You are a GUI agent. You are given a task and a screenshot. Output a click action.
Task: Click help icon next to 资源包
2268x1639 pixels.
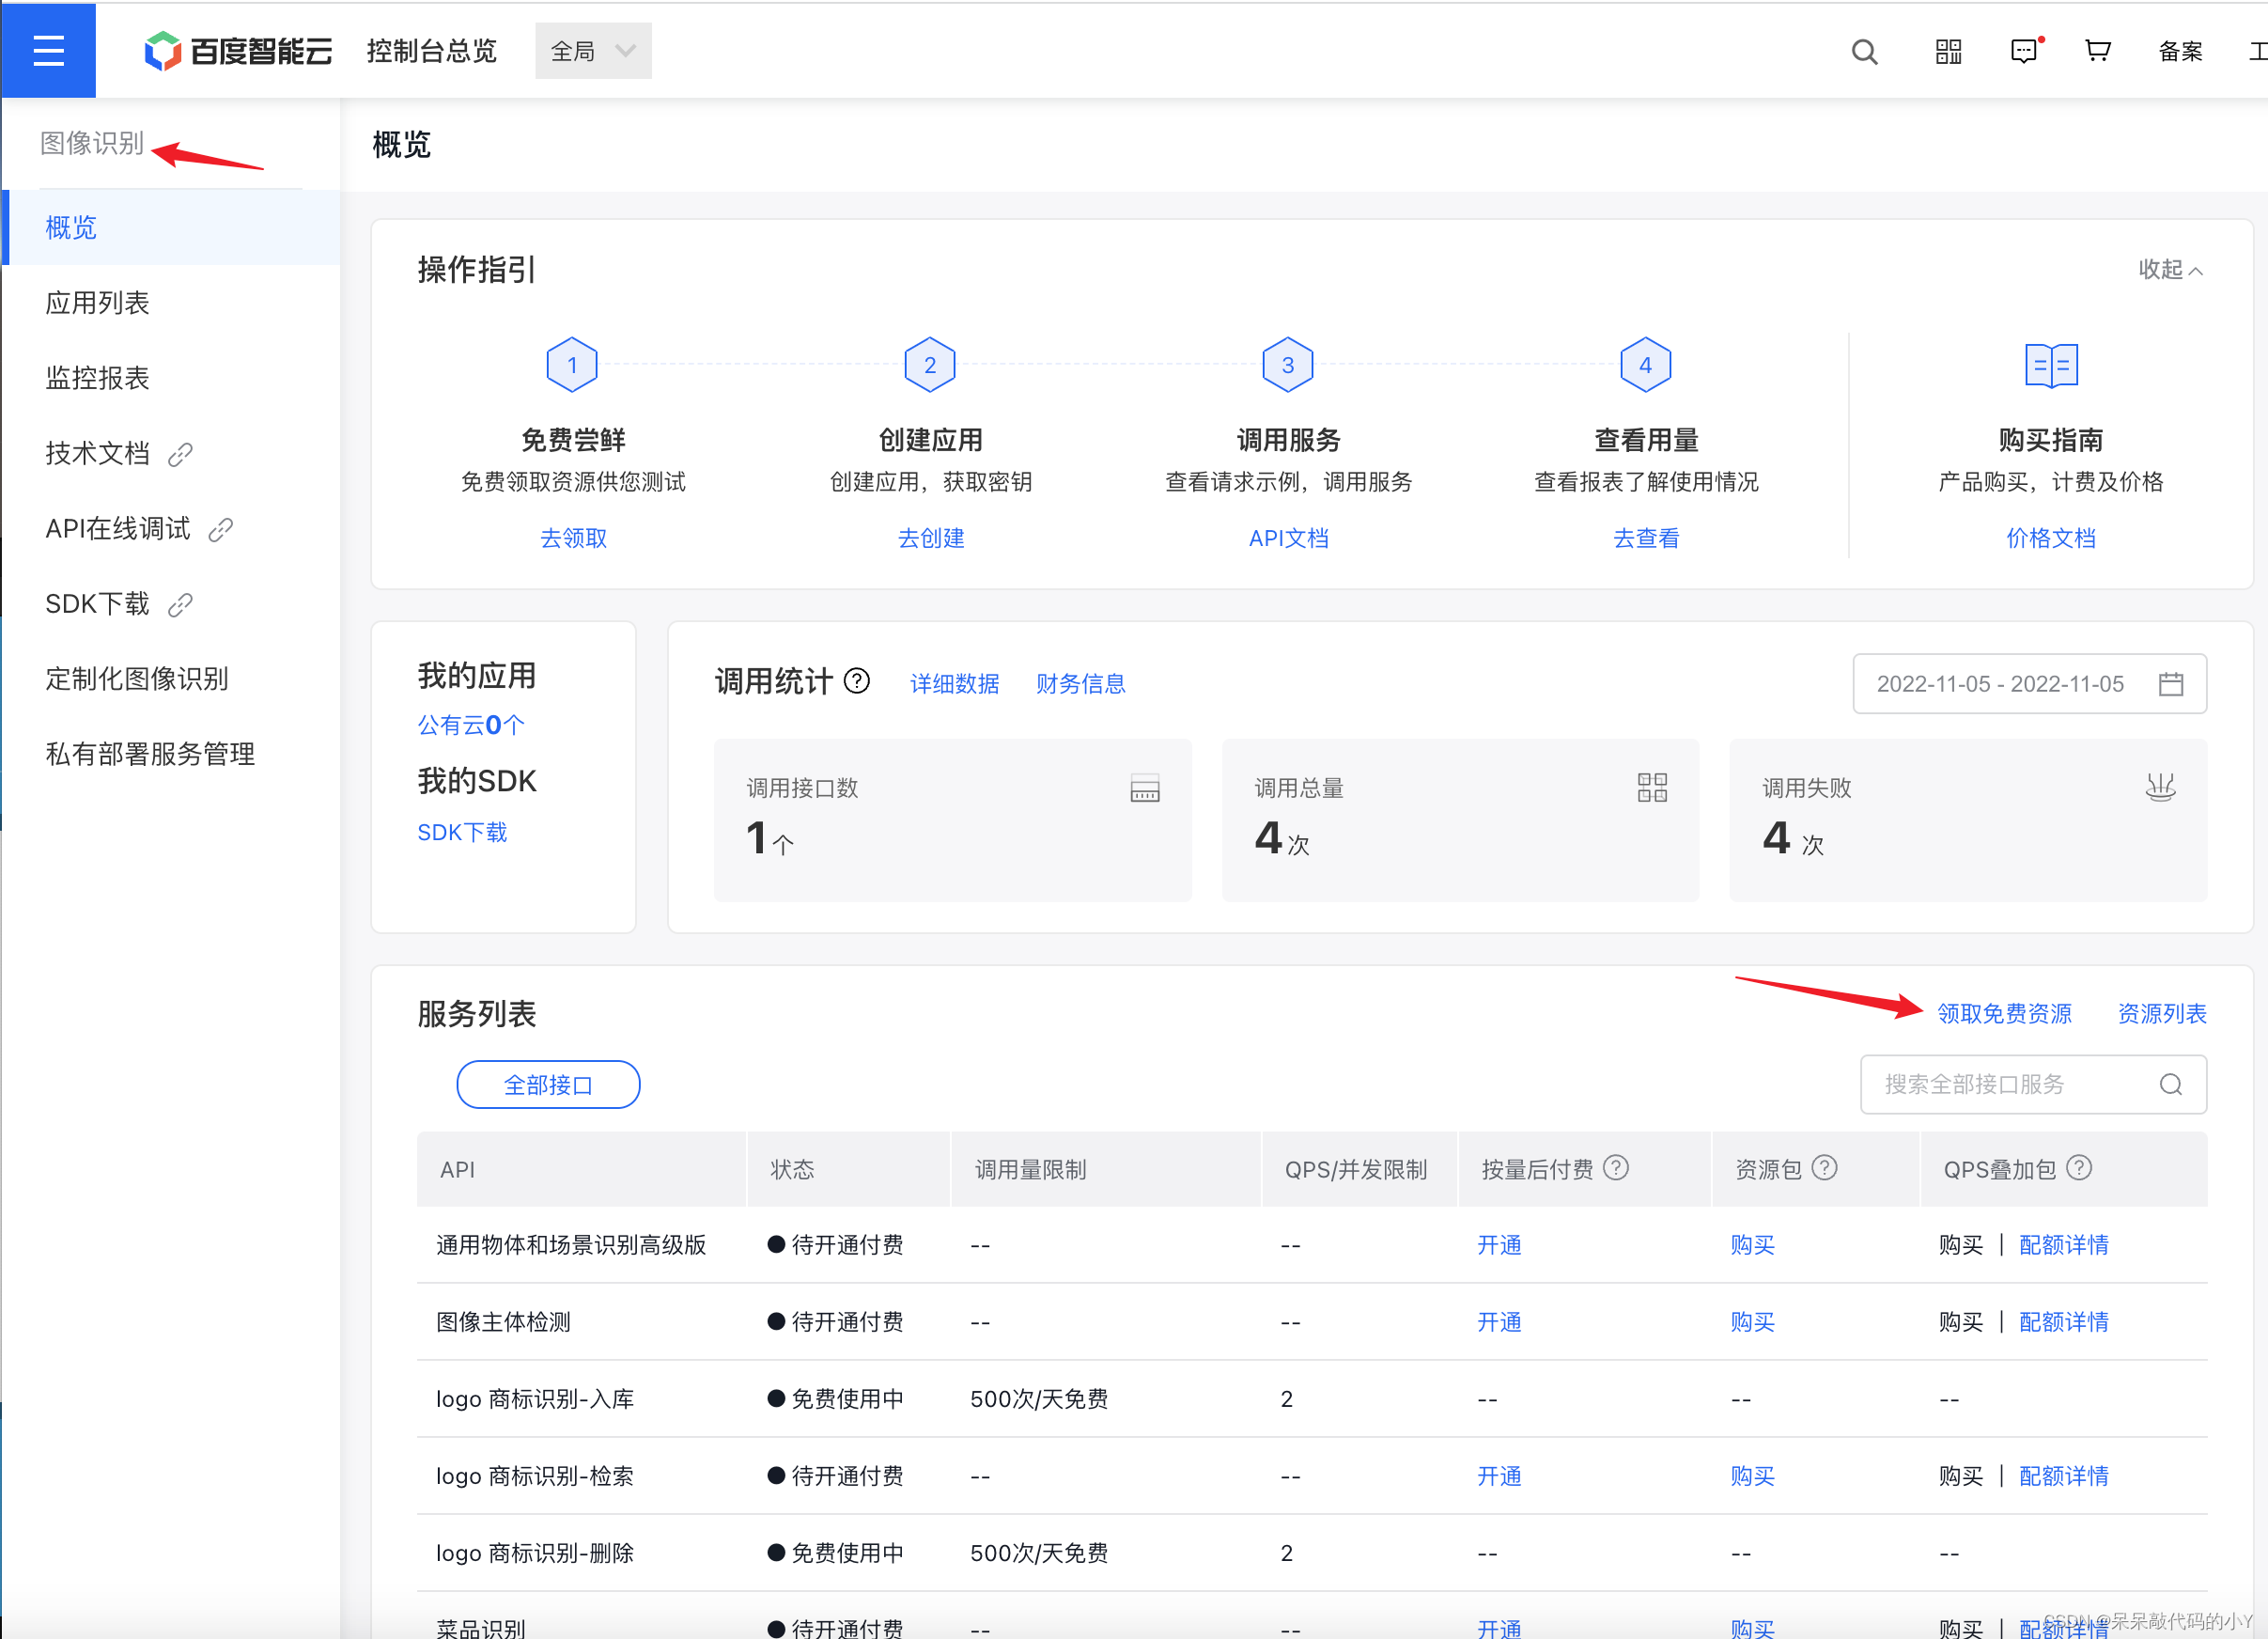[x=1824, y=1168]
